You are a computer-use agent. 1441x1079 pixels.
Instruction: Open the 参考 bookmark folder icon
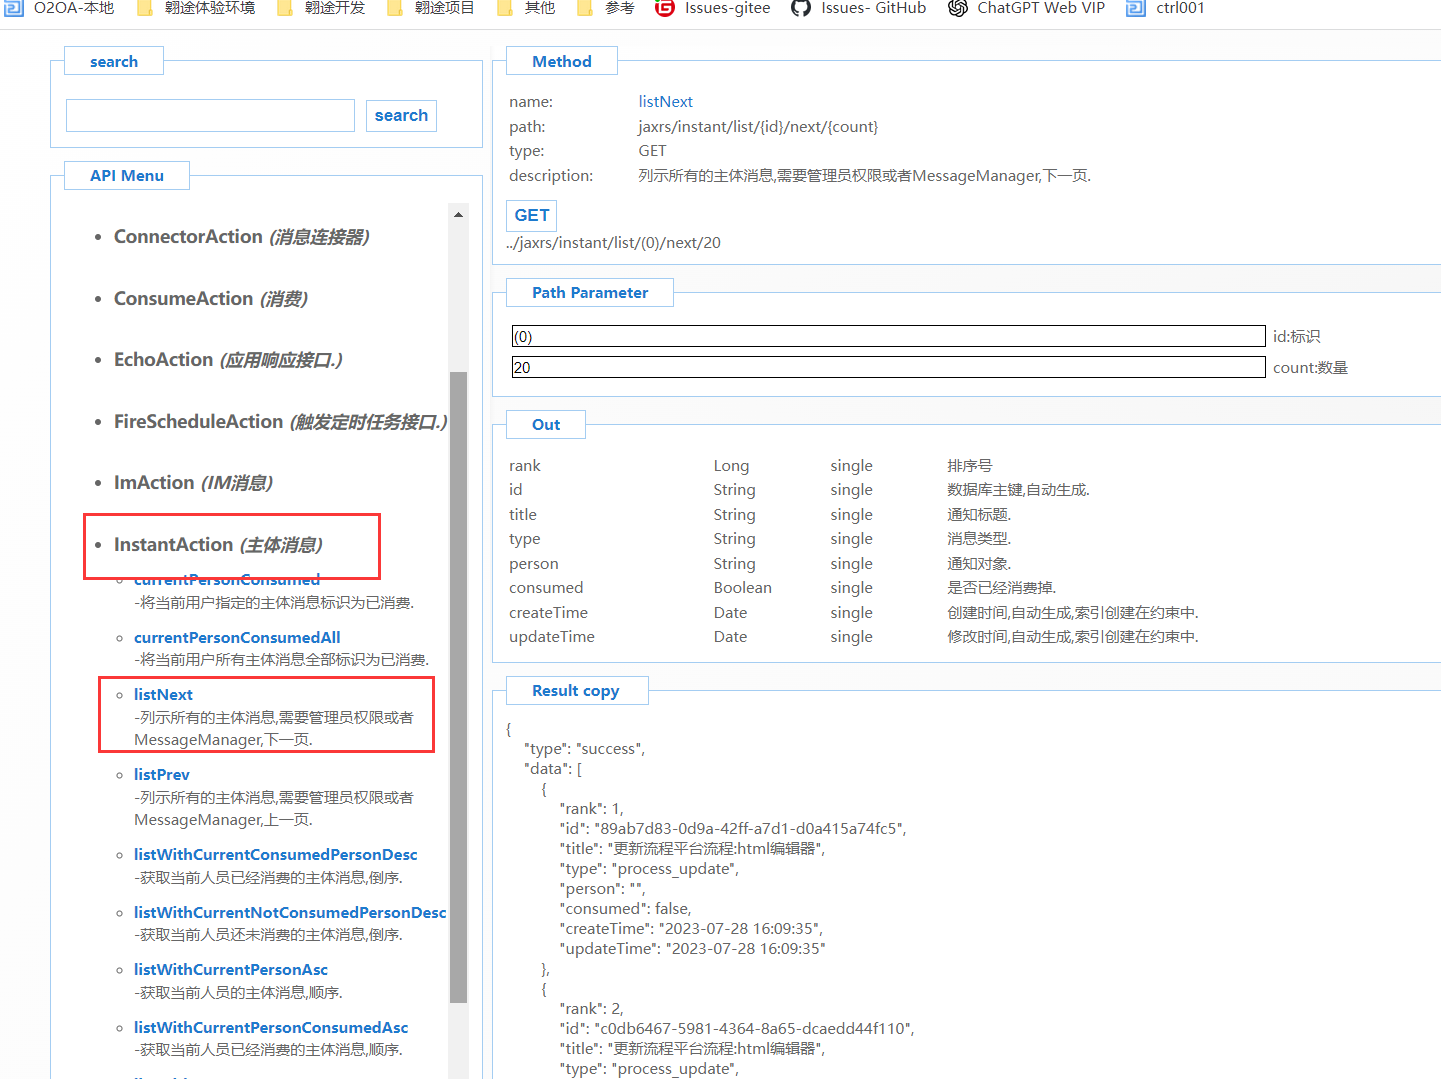pos(586,8)
